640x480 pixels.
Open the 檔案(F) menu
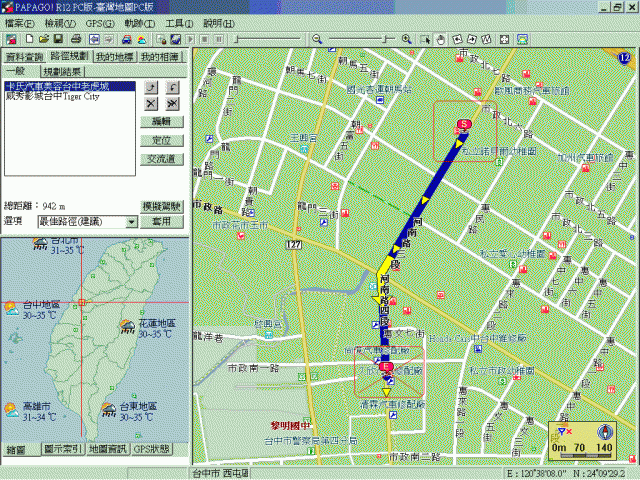(19, 23)
